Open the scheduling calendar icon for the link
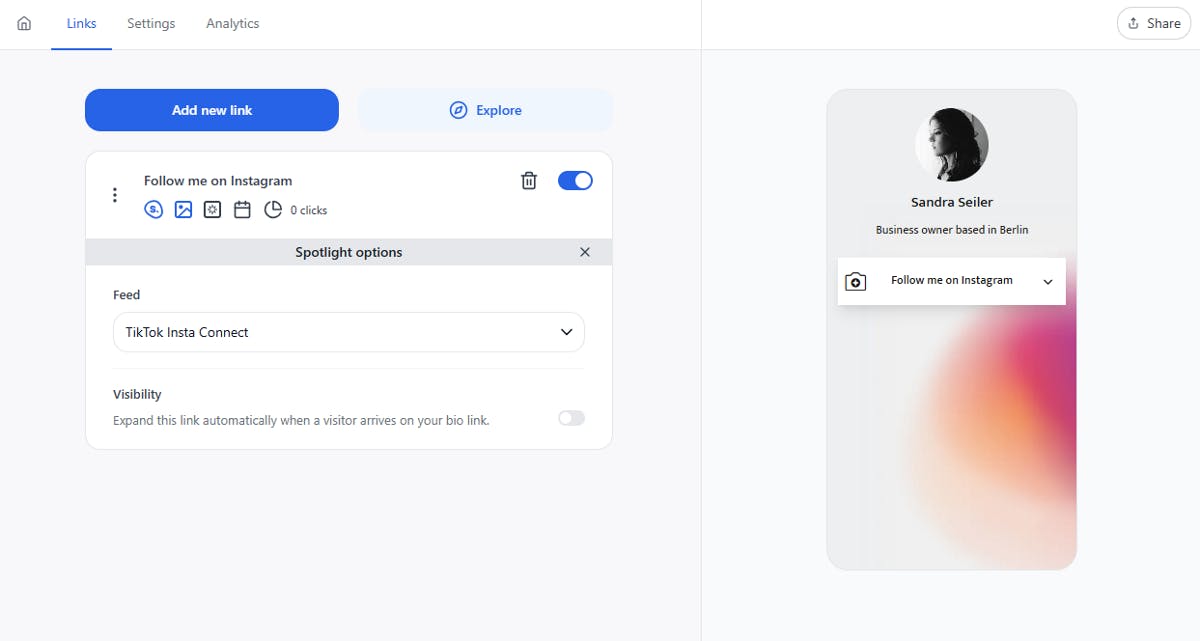Image resolution: width=1200 pixels, height=641 pixels. [242, 209]
